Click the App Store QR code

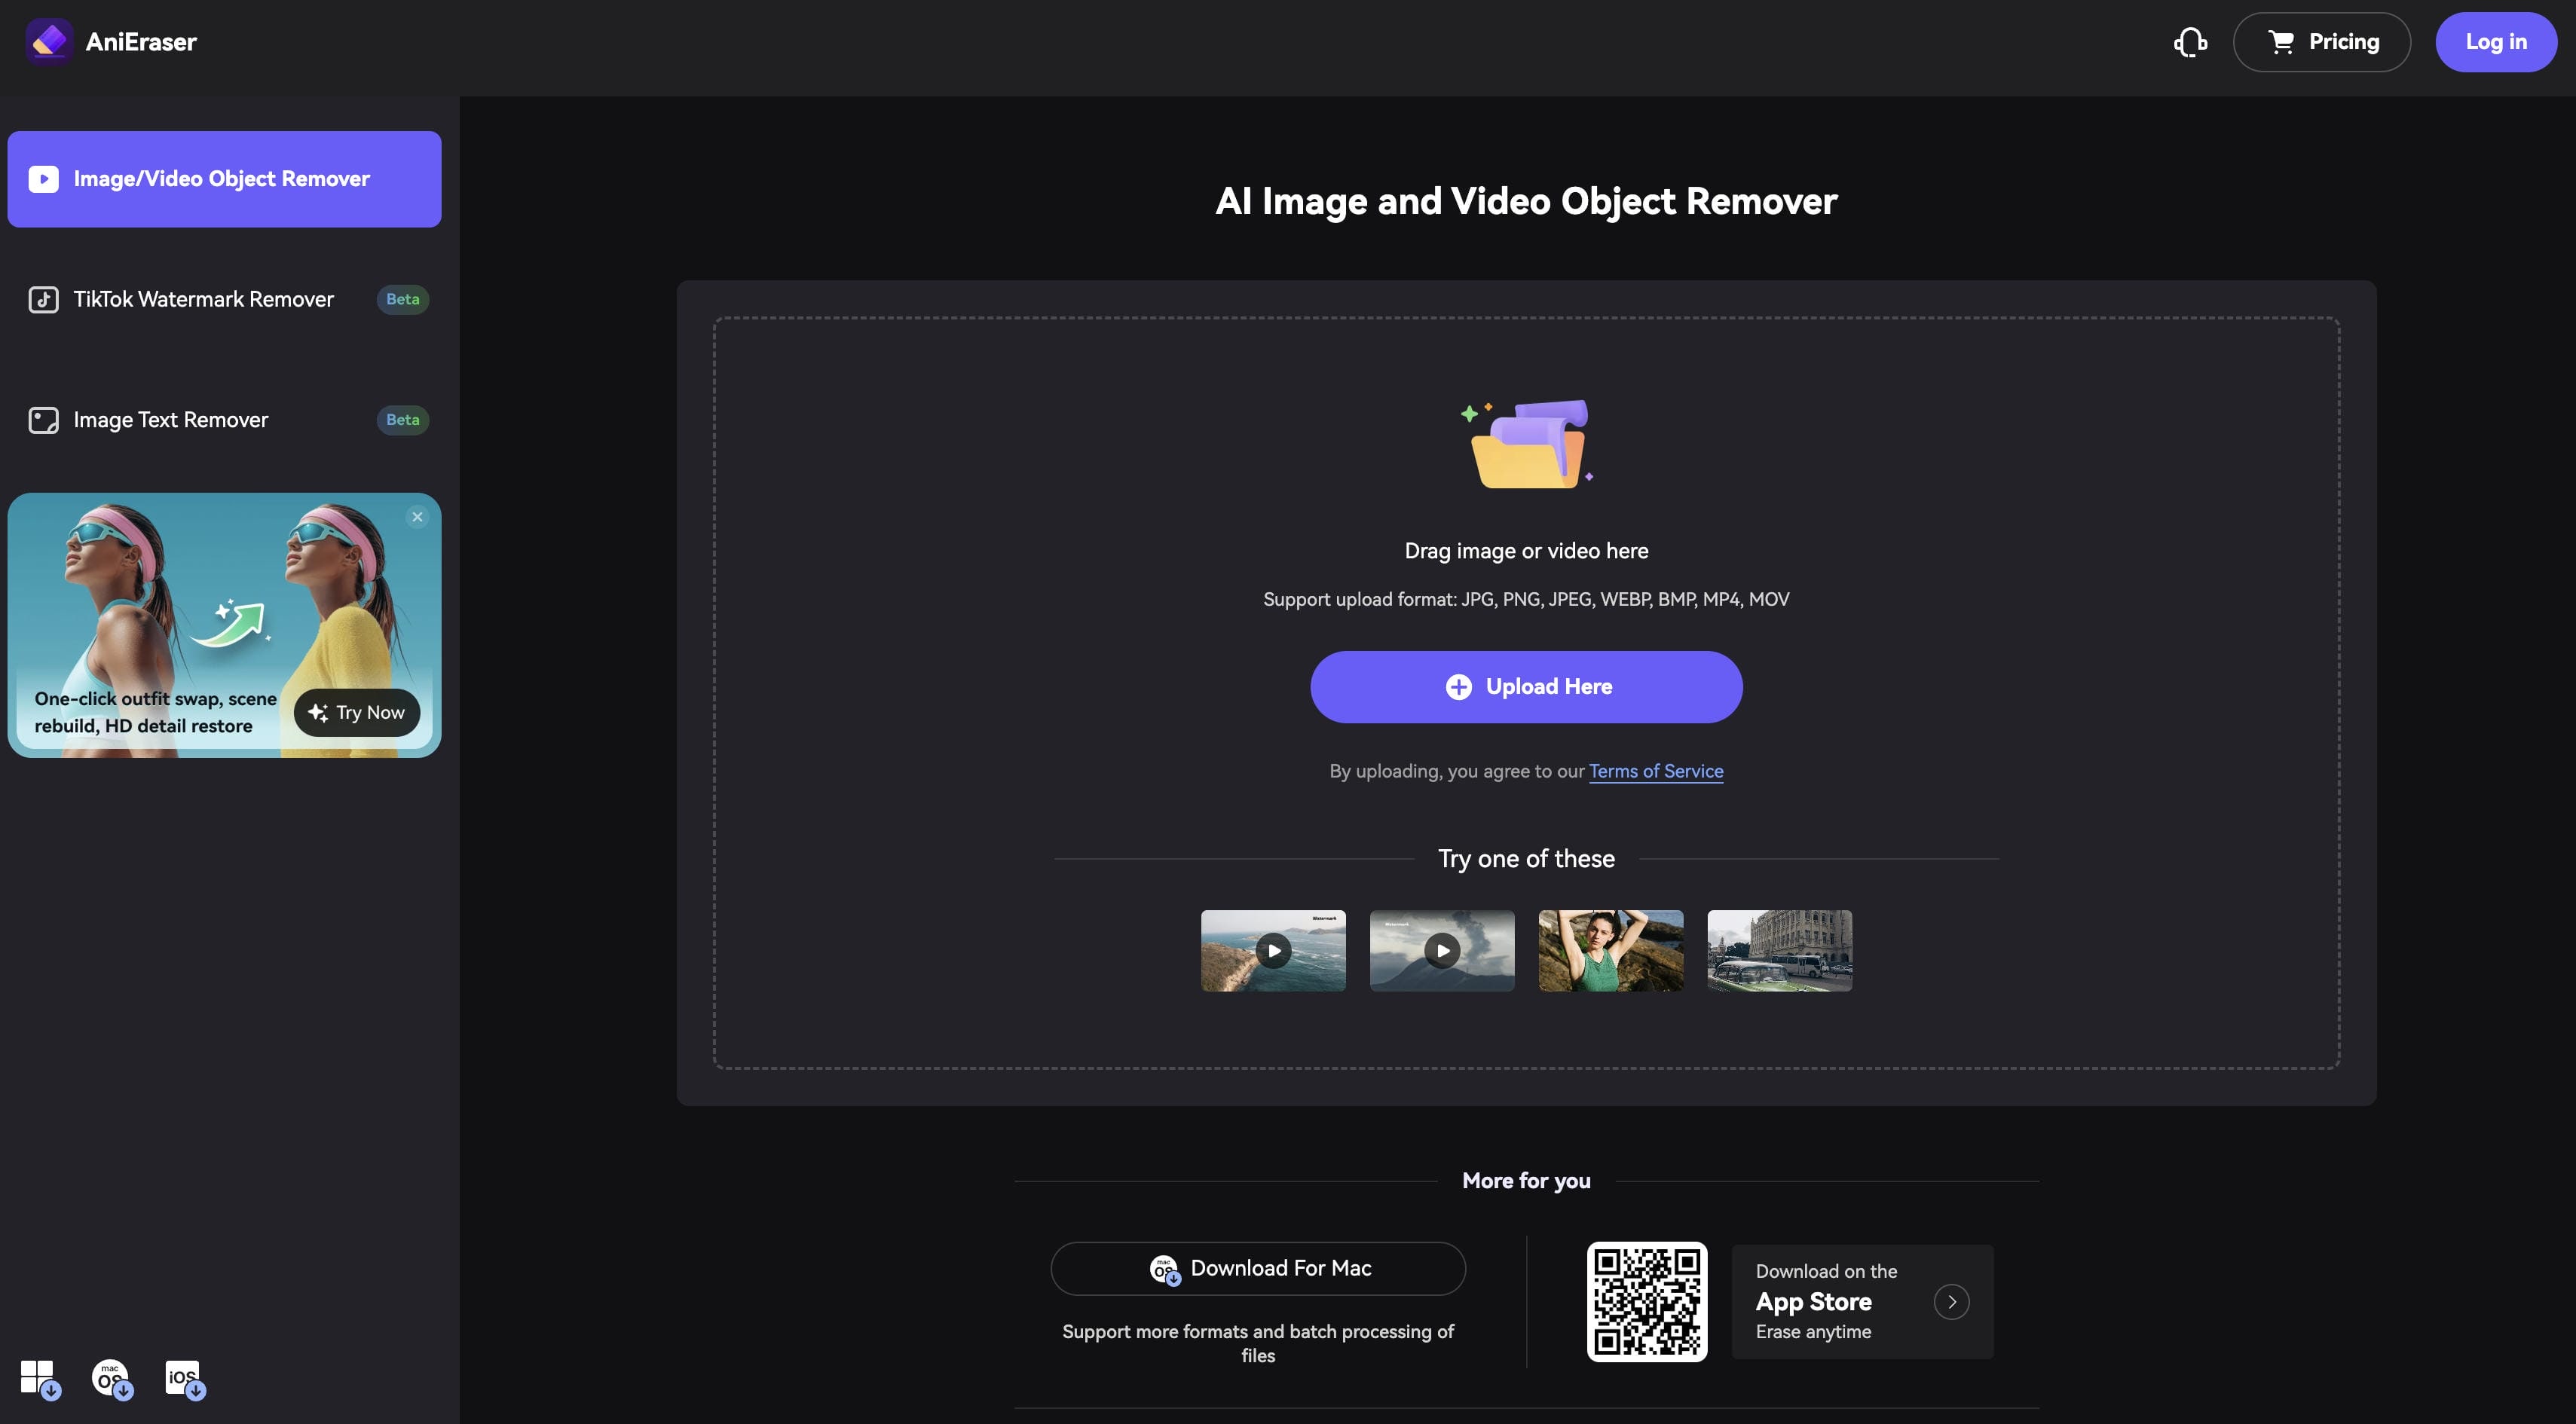(1647, 1302)
